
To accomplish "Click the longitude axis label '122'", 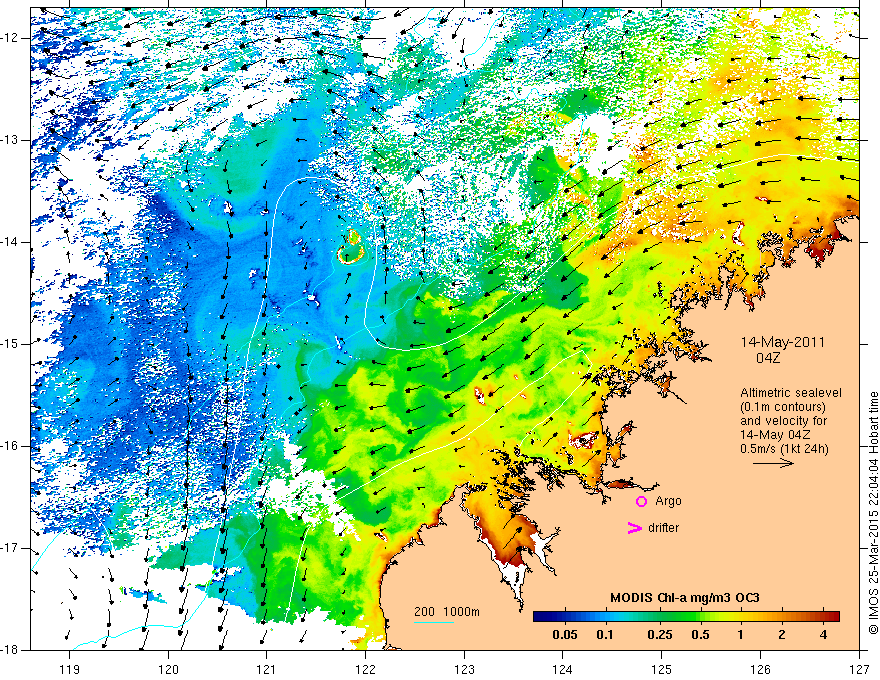I will pyautogui.click(x=365, y=669).
